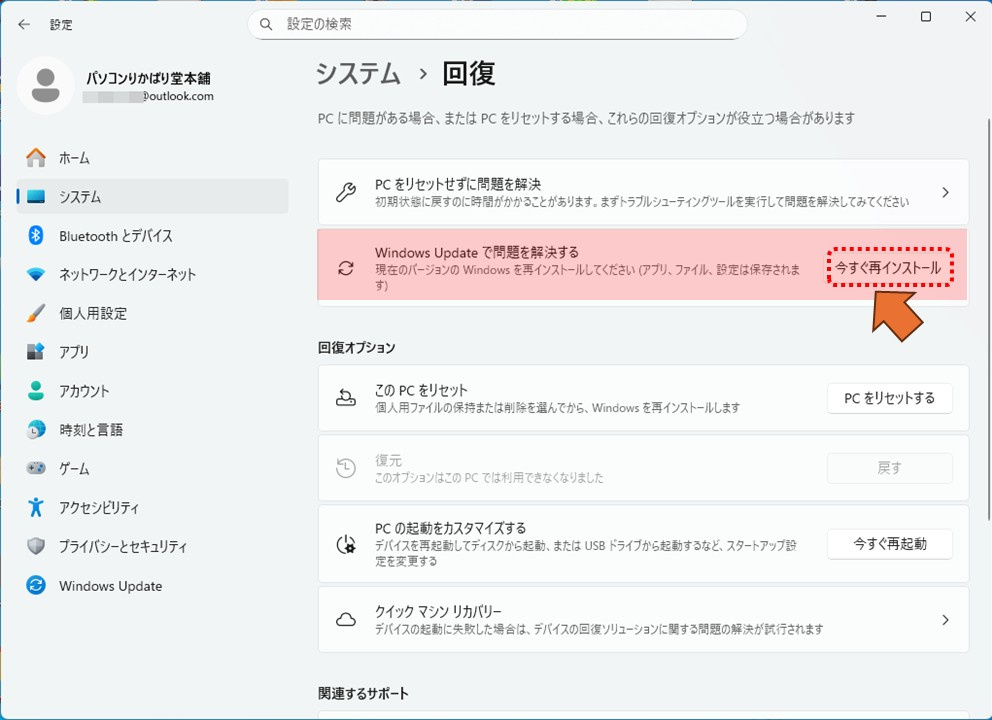Open the ゲーム settings category

[74, 469]
